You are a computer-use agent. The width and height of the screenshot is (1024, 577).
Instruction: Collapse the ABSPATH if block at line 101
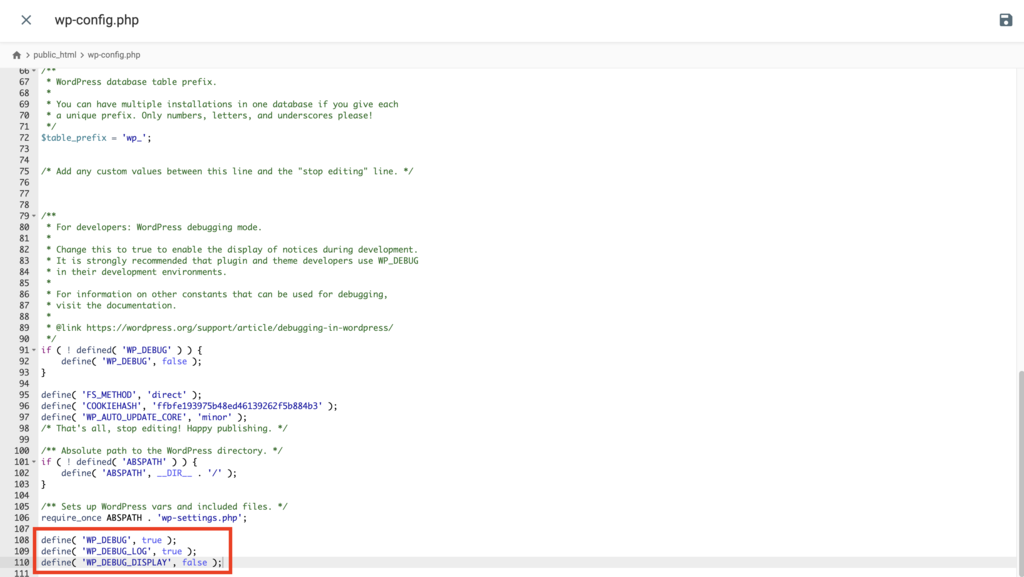pyautogui.click(x=32, y=461)
